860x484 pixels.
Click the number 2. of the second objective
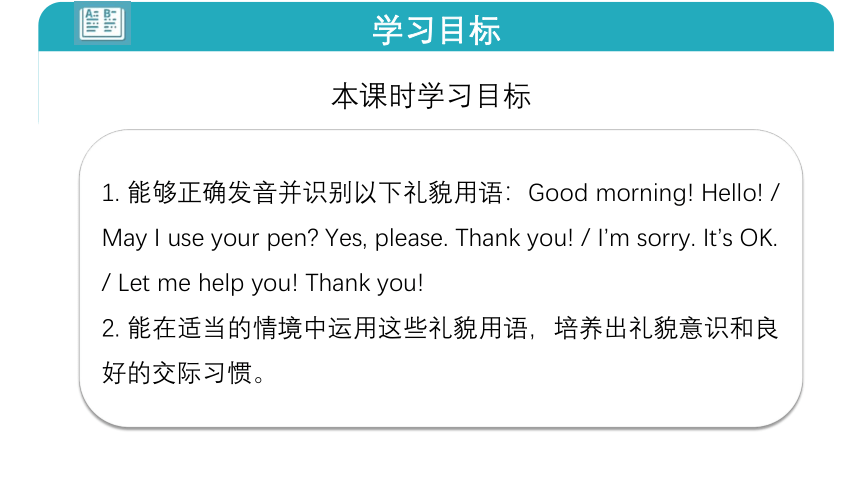pos(111,329)
